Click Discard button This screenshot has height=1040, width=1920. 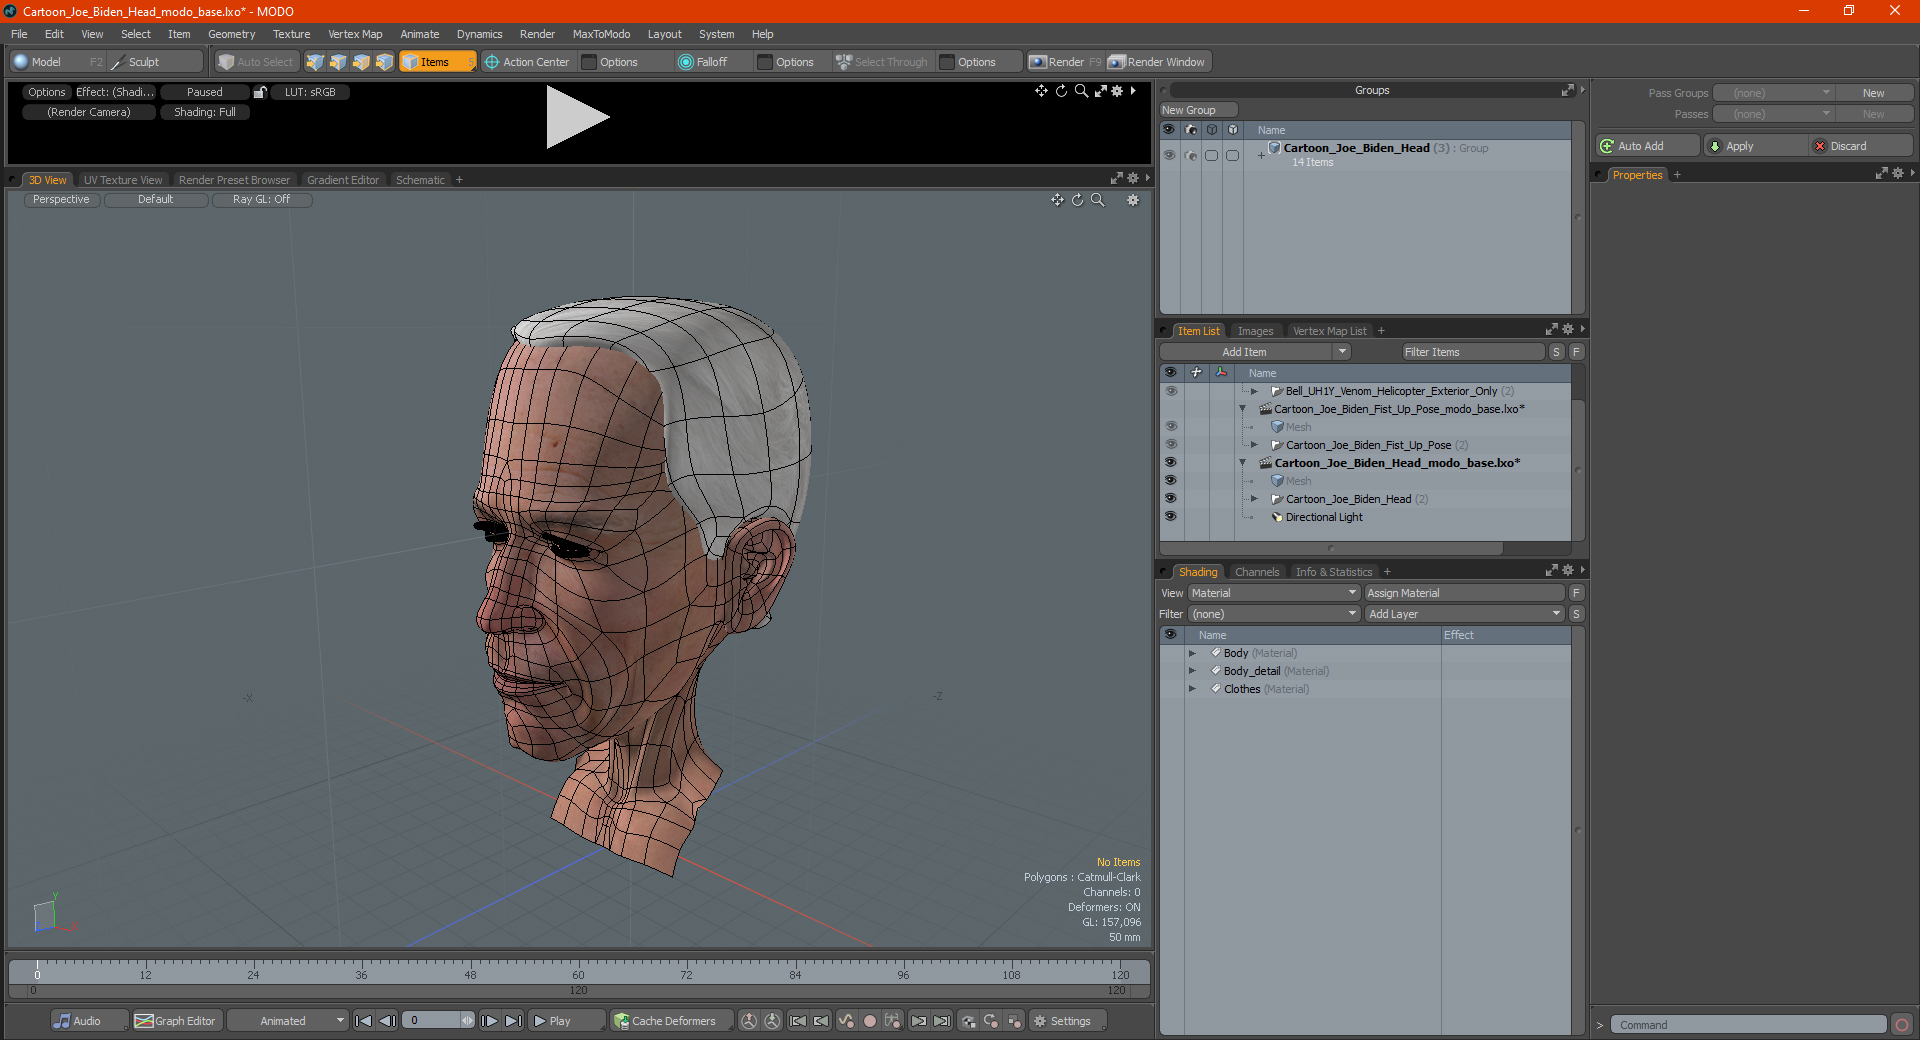click(1861, 146)
